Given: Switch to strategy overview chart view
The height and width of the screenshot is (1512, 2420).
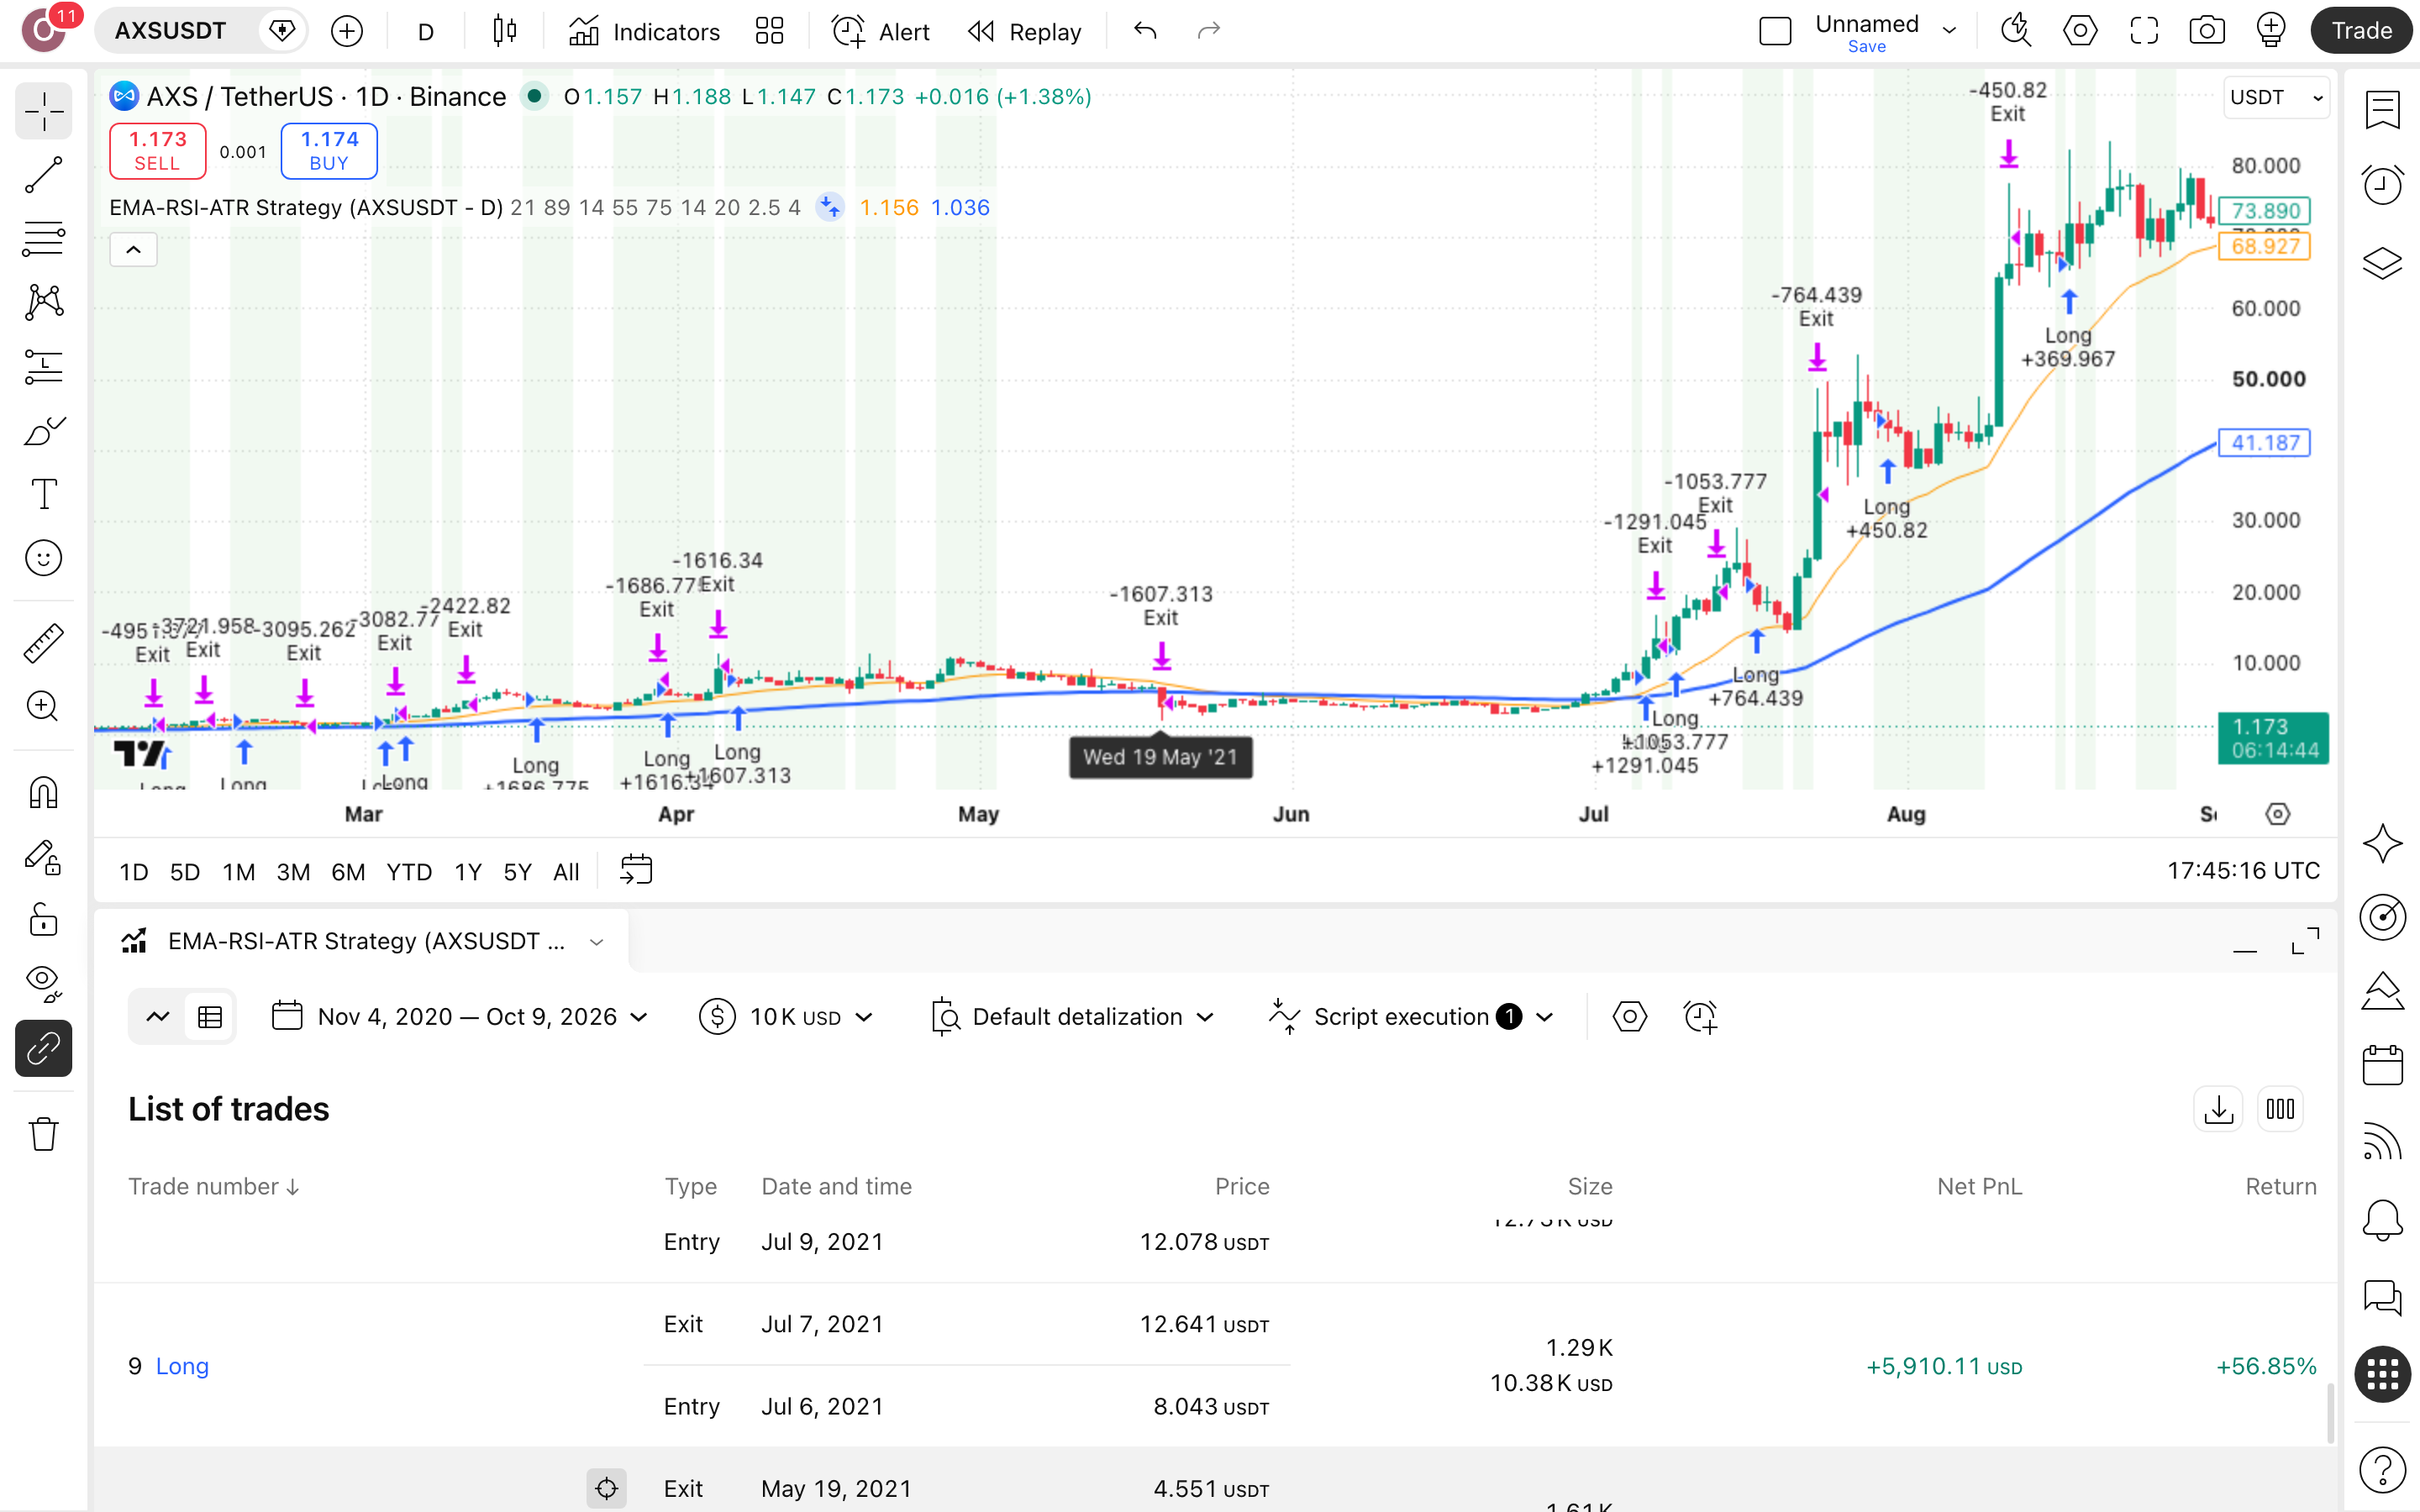Looking at the screenshot, I should tap(158, 1017).
